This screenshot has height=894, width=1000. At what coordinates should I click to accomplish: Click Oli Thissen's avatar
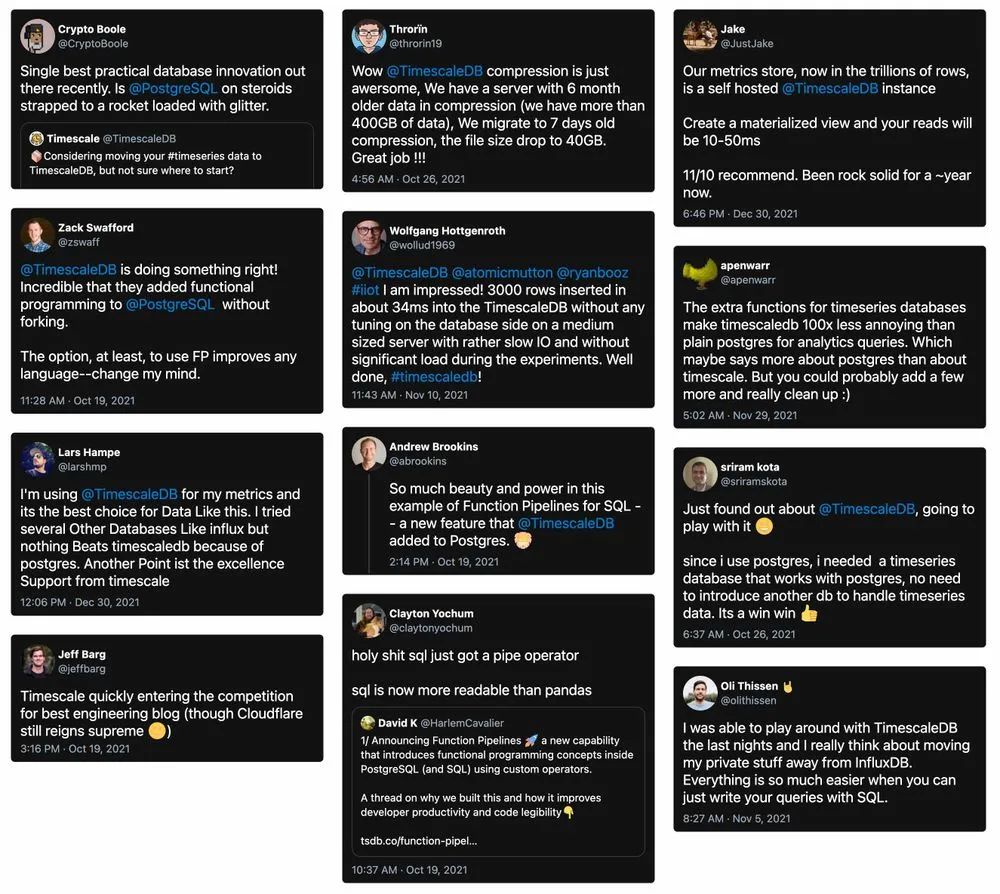[x=700, y=693]
